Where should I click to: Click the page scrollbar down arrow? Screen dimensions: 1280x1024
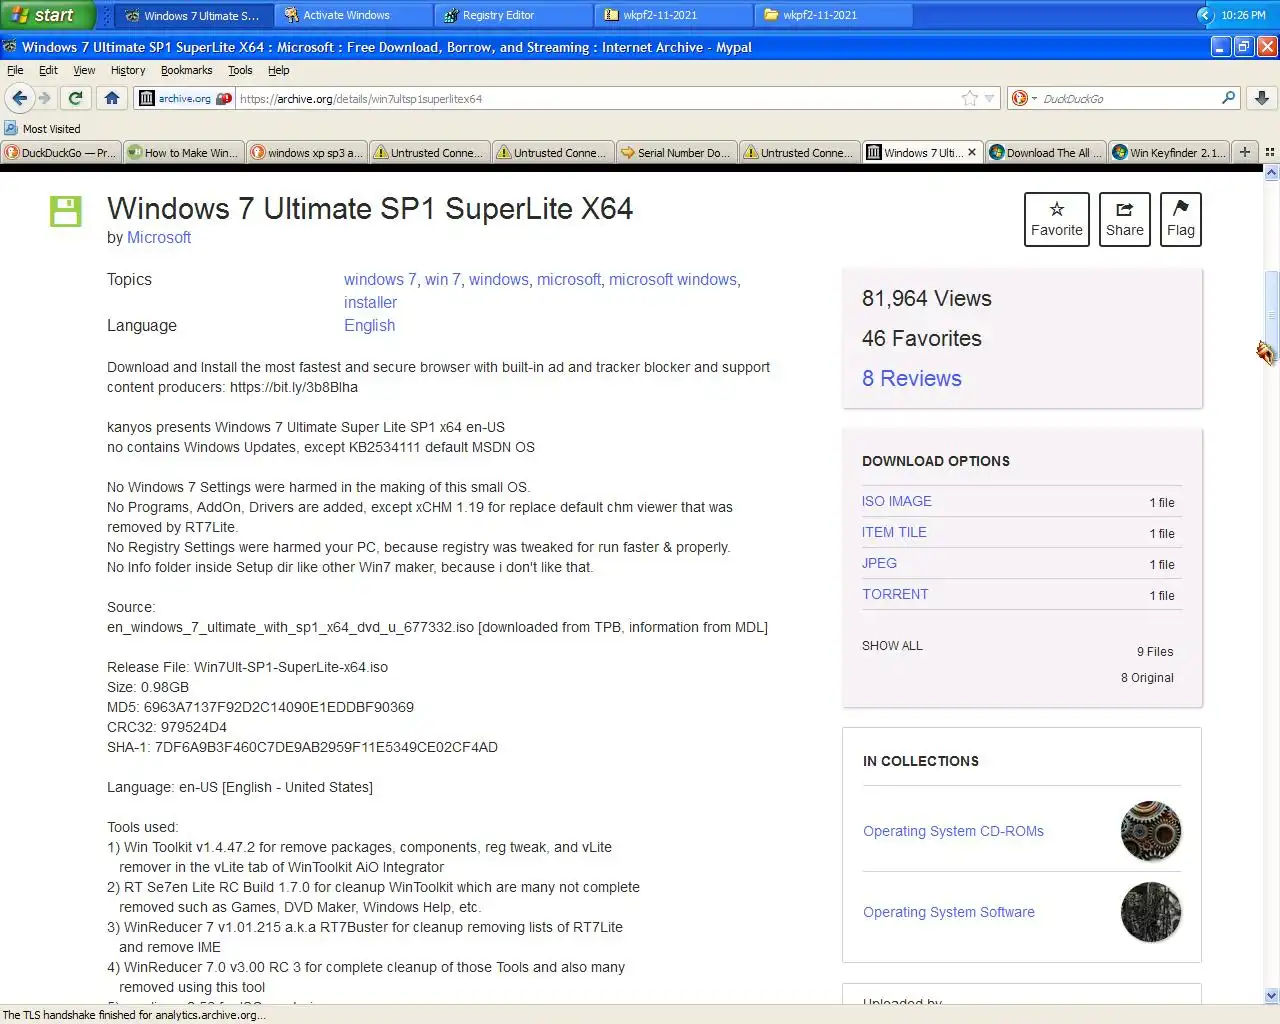(1272, 995)
